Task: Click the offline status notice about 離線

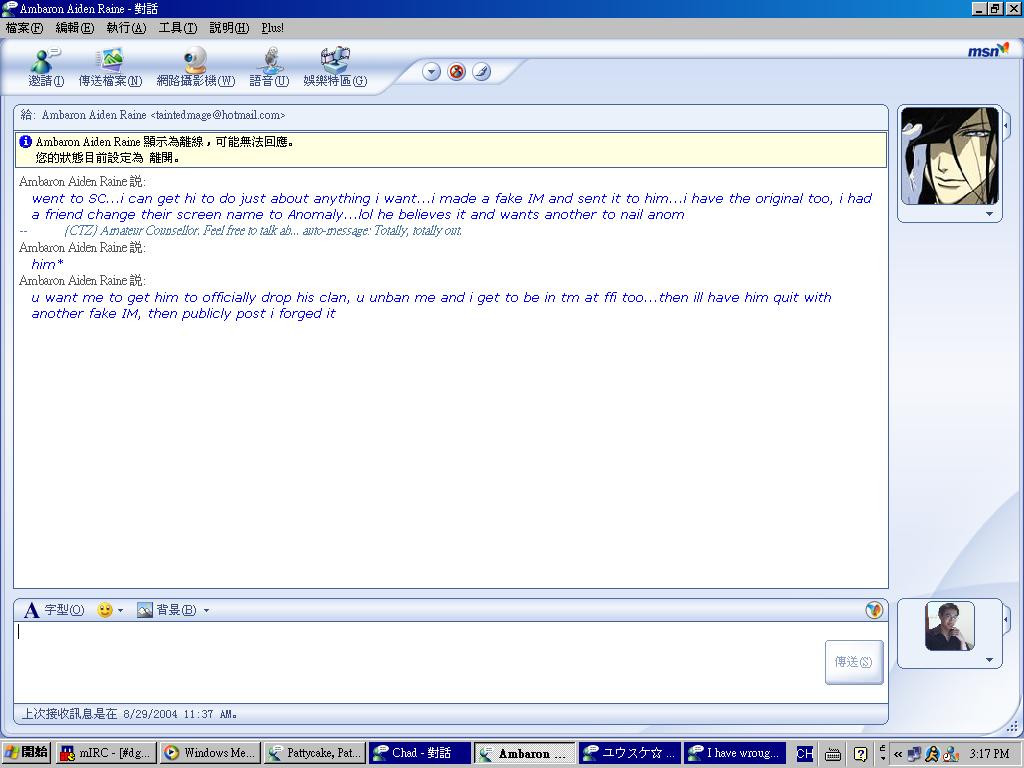Action: [x=165, y=142]
